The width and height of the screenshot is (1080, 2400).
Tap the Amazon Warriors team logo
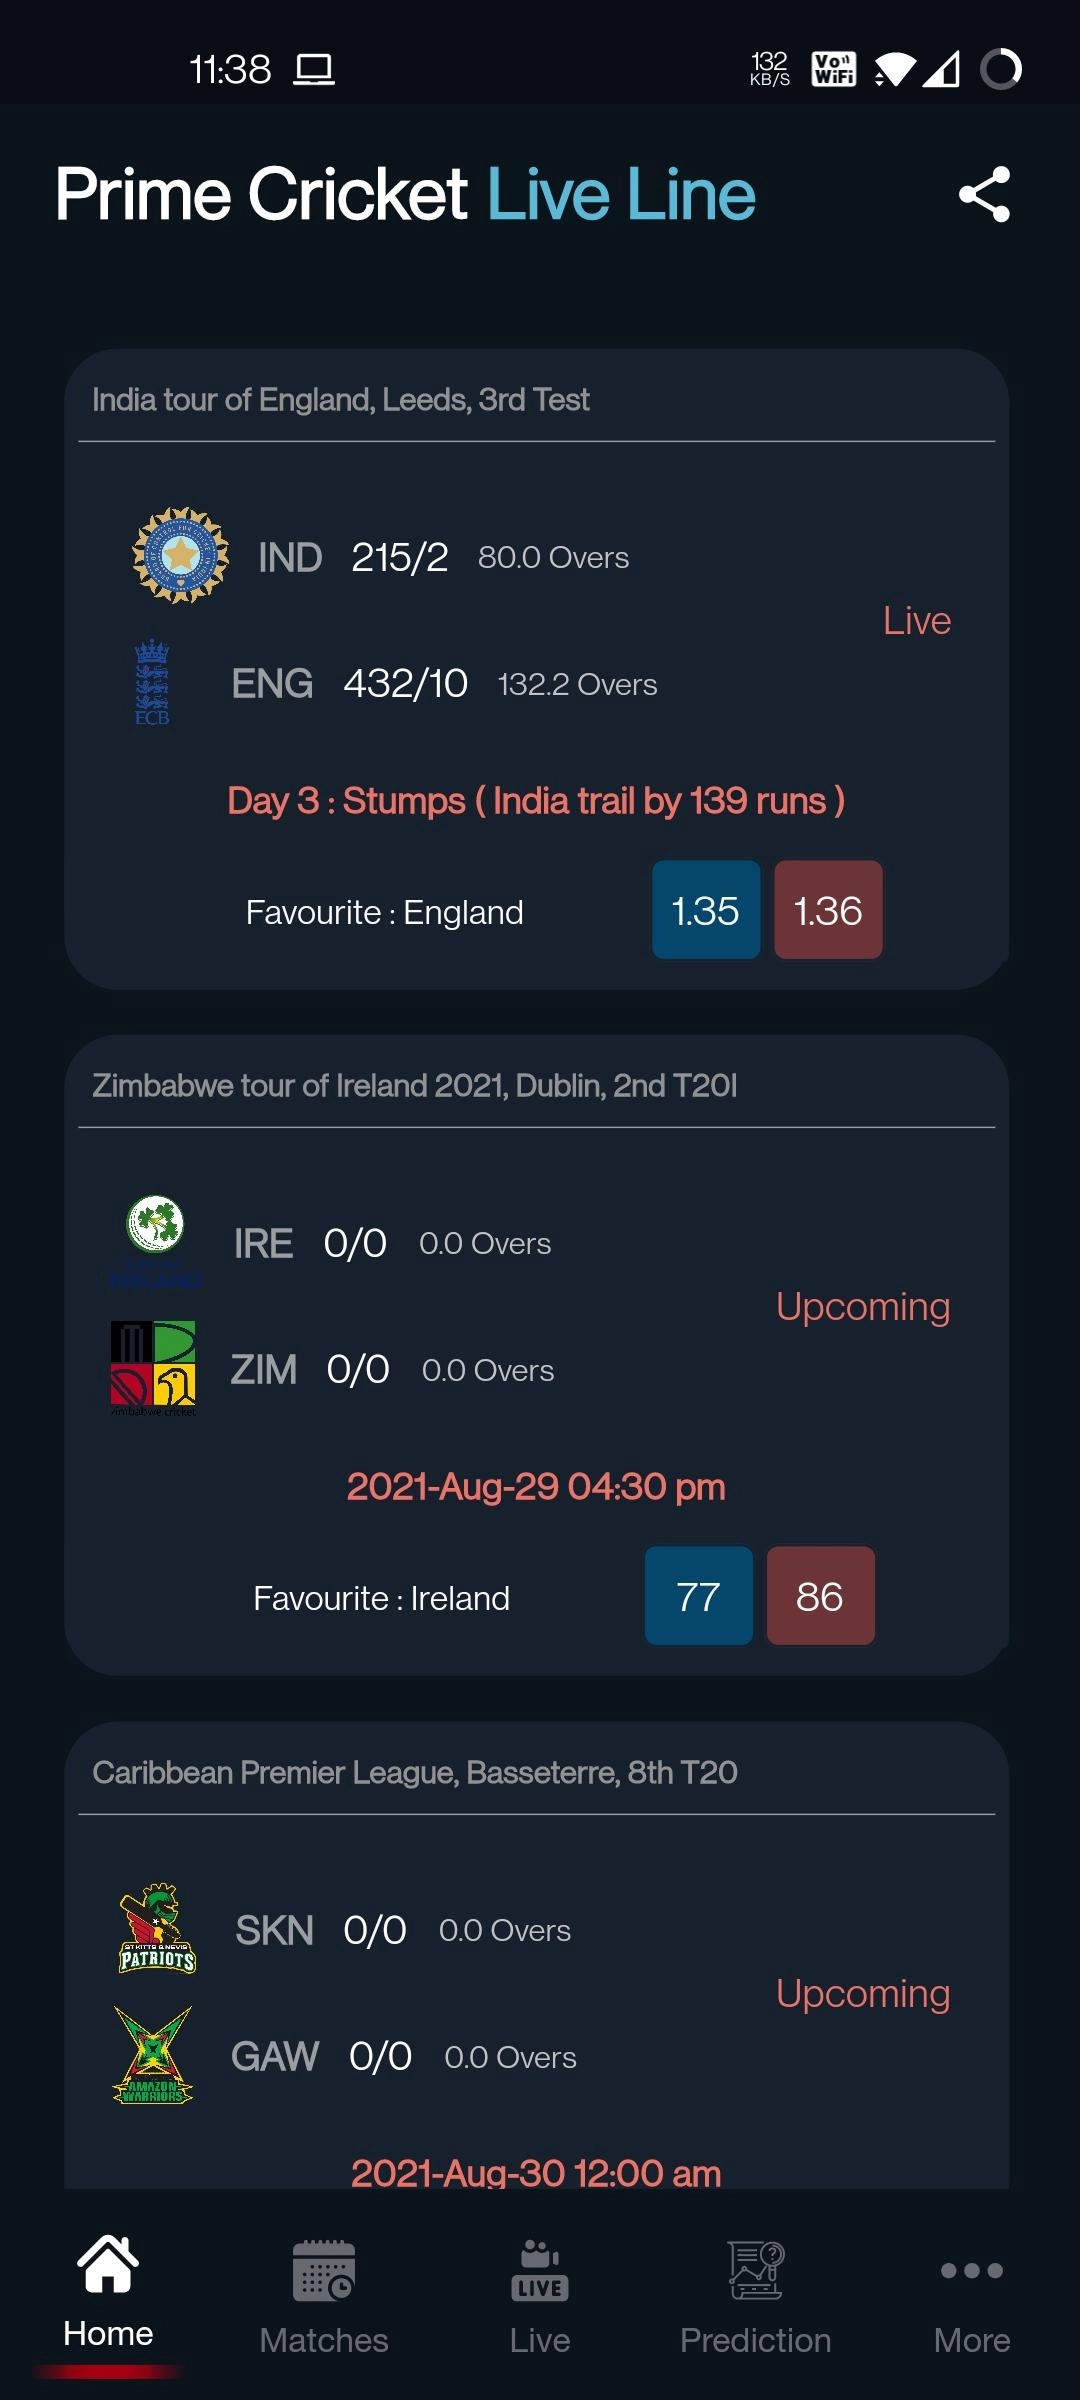tap(153, 2055)
